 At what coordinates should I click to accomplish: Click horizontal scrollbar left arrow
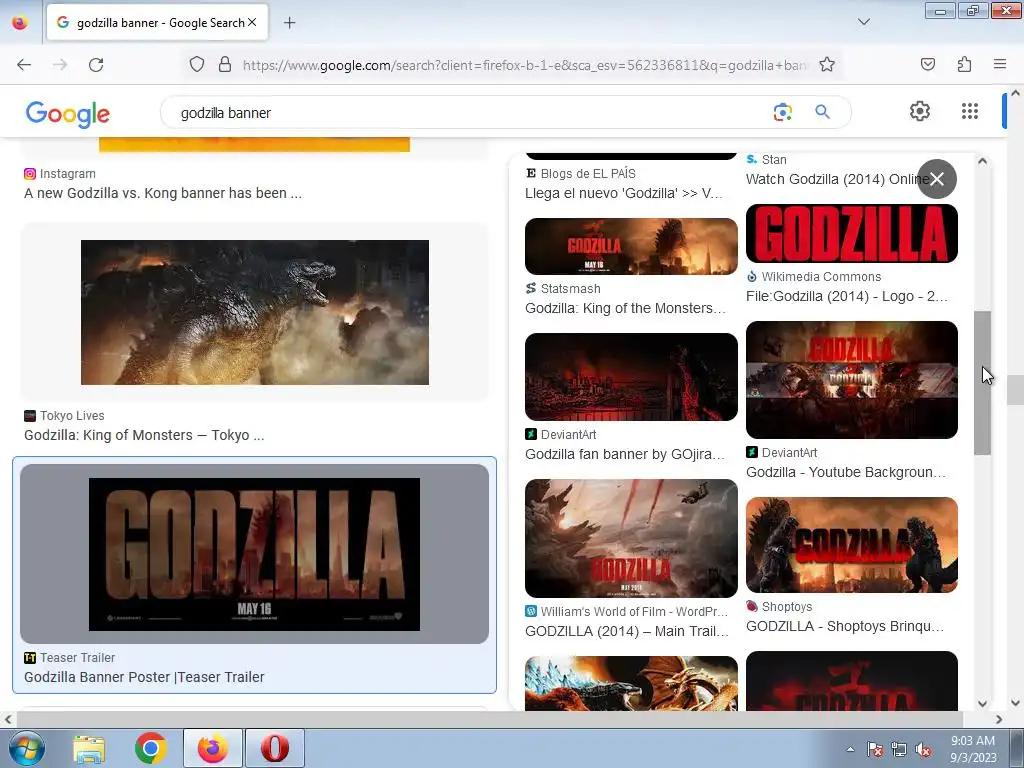coord(8,720)
